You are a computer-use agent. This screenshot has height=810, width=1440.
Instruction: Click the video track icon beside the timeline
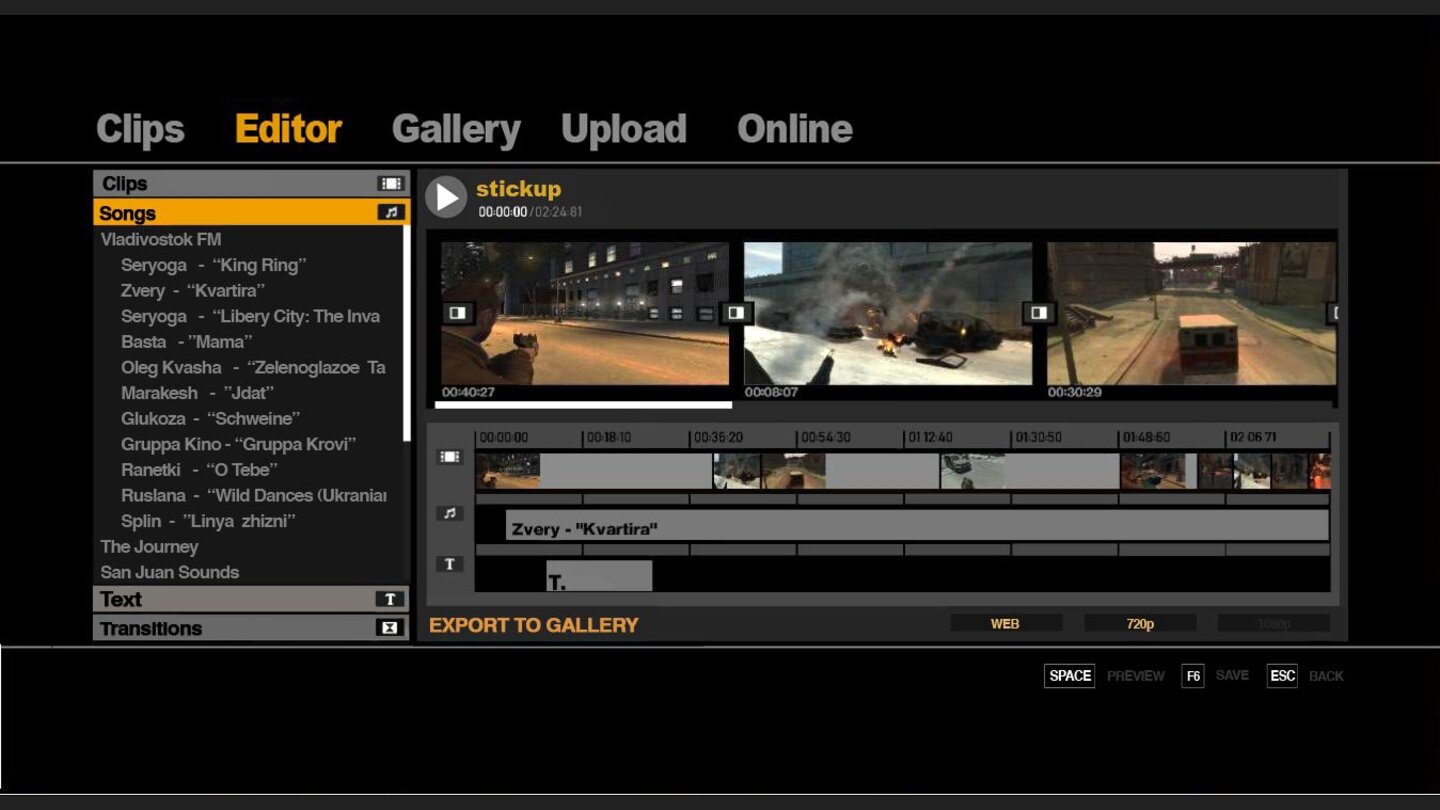click(x=449, y=457)
